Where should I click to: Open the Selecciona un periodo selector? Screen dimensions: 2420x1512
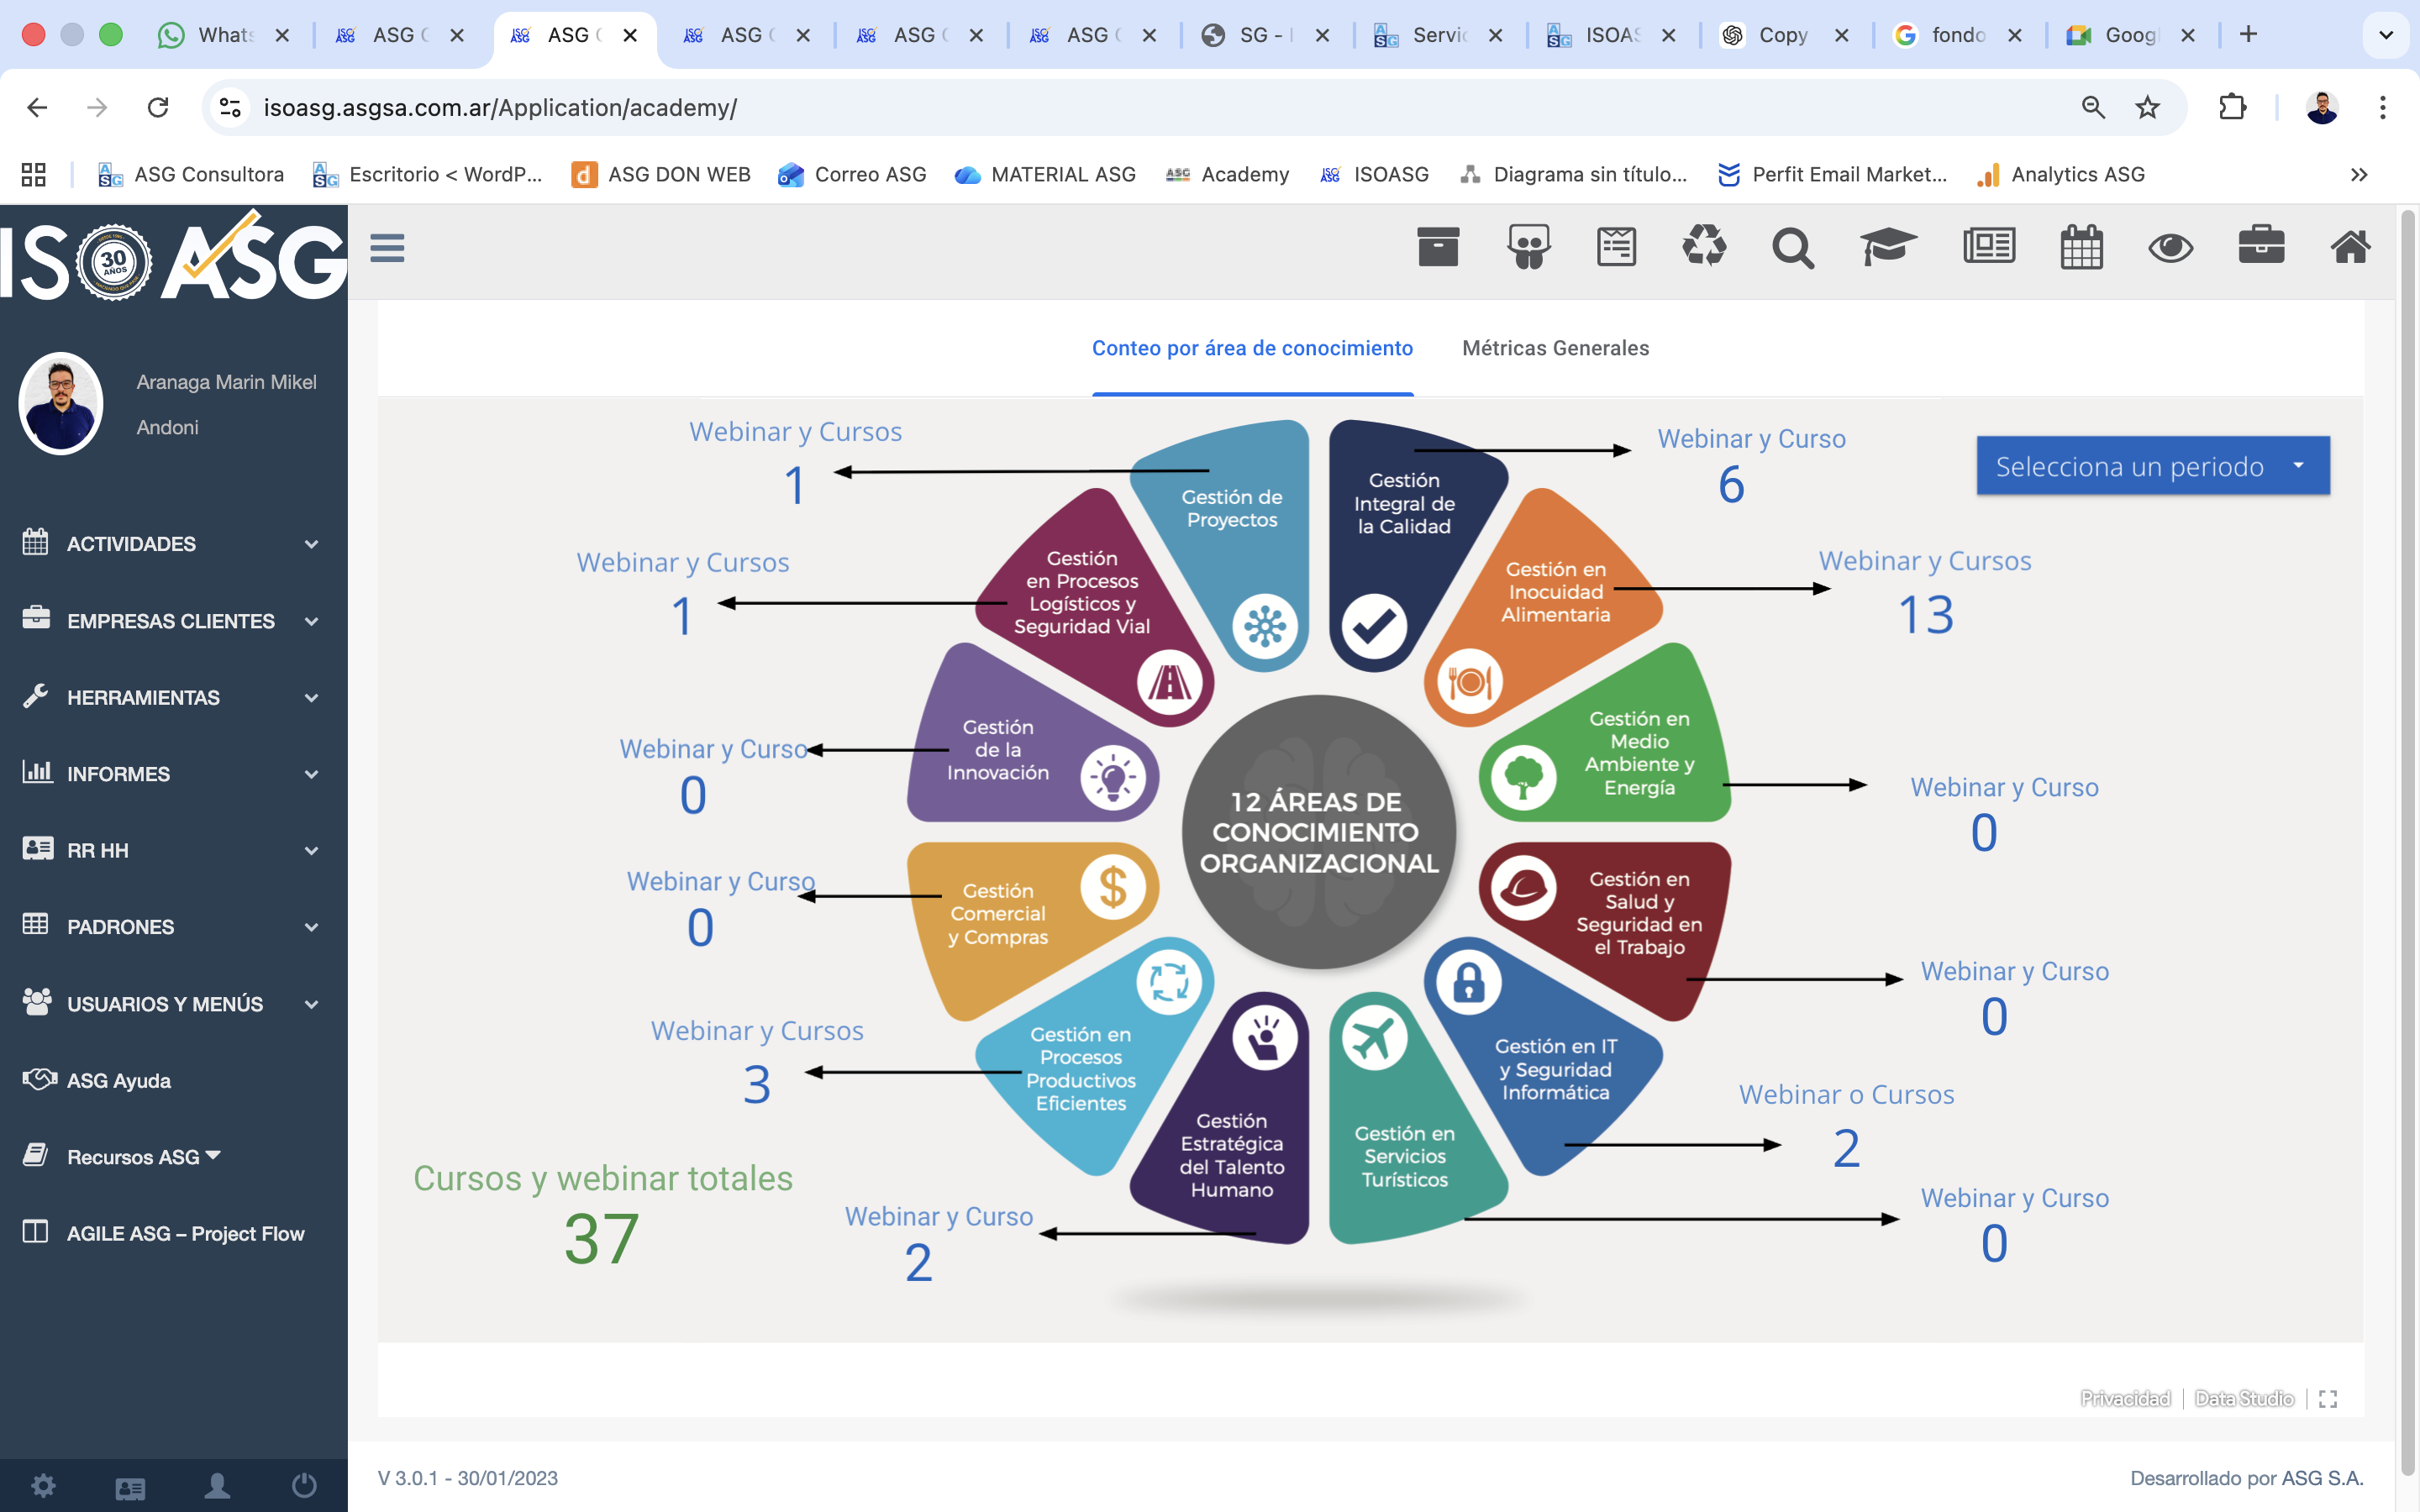click(x=2150, y=465)
